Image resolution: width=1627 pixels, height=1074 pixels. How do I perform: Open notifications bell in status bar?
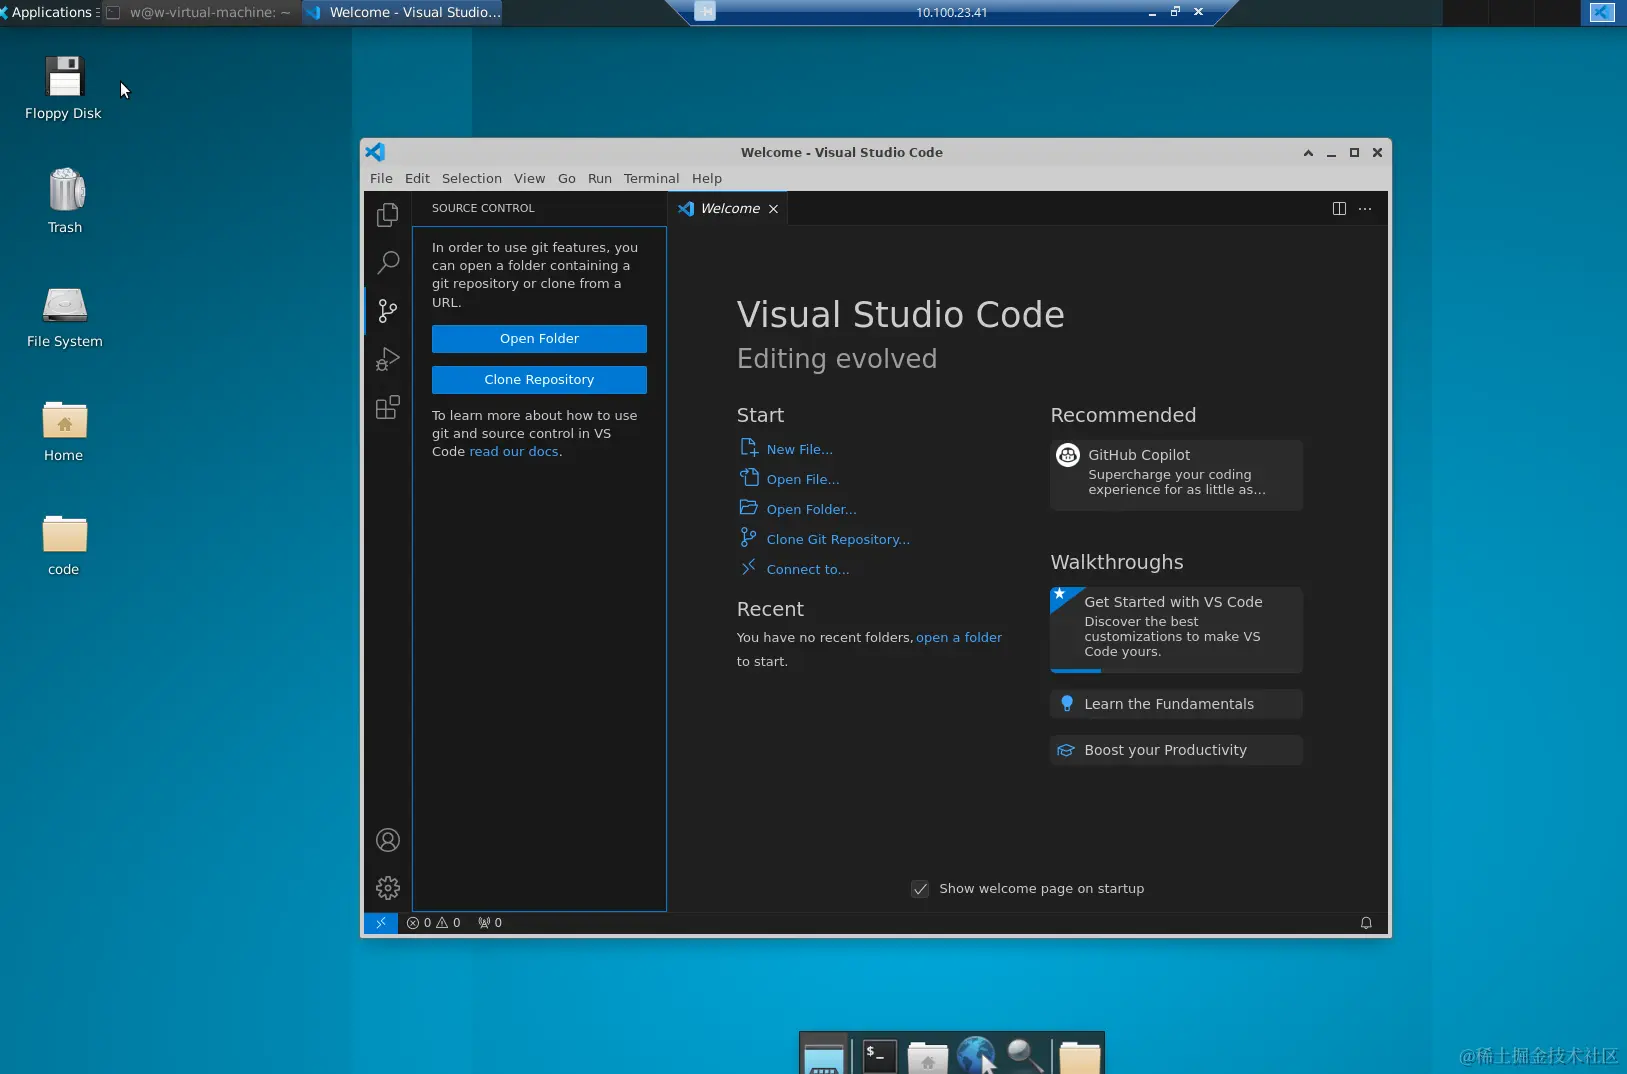click(x=1366, y=923)
